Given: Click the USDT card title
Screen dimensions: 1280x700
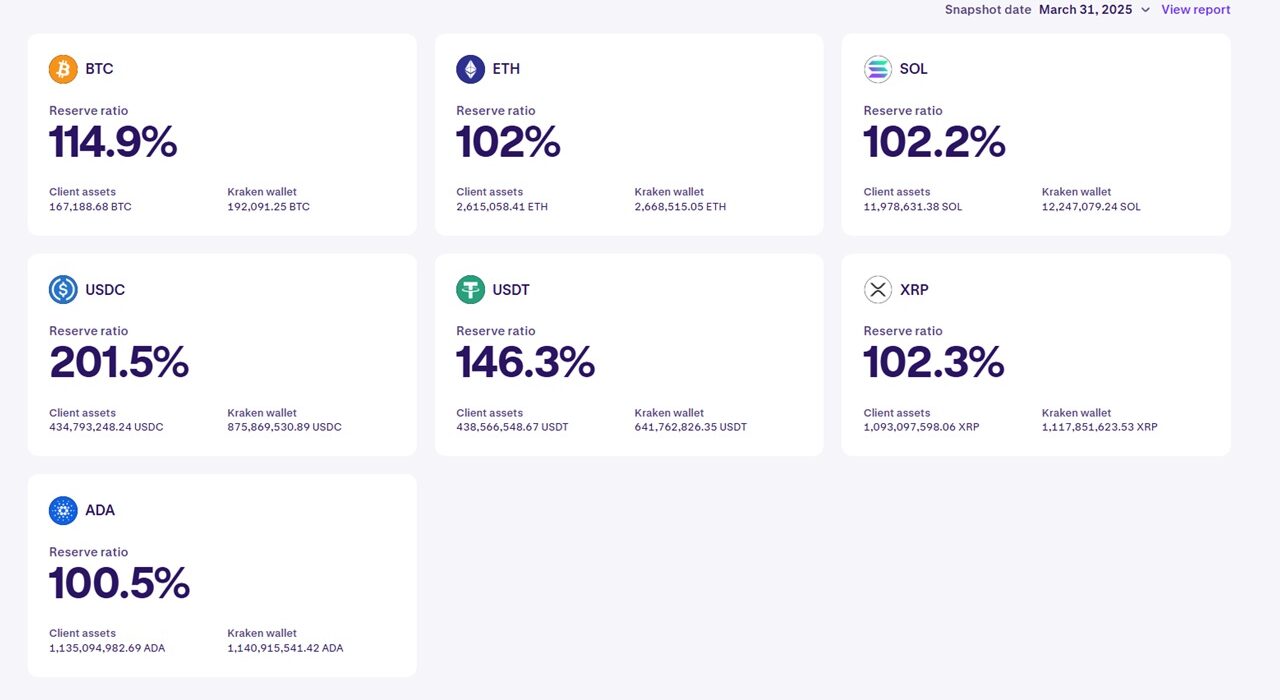Looking at the screenshot, I should click(x=511, y=290).
